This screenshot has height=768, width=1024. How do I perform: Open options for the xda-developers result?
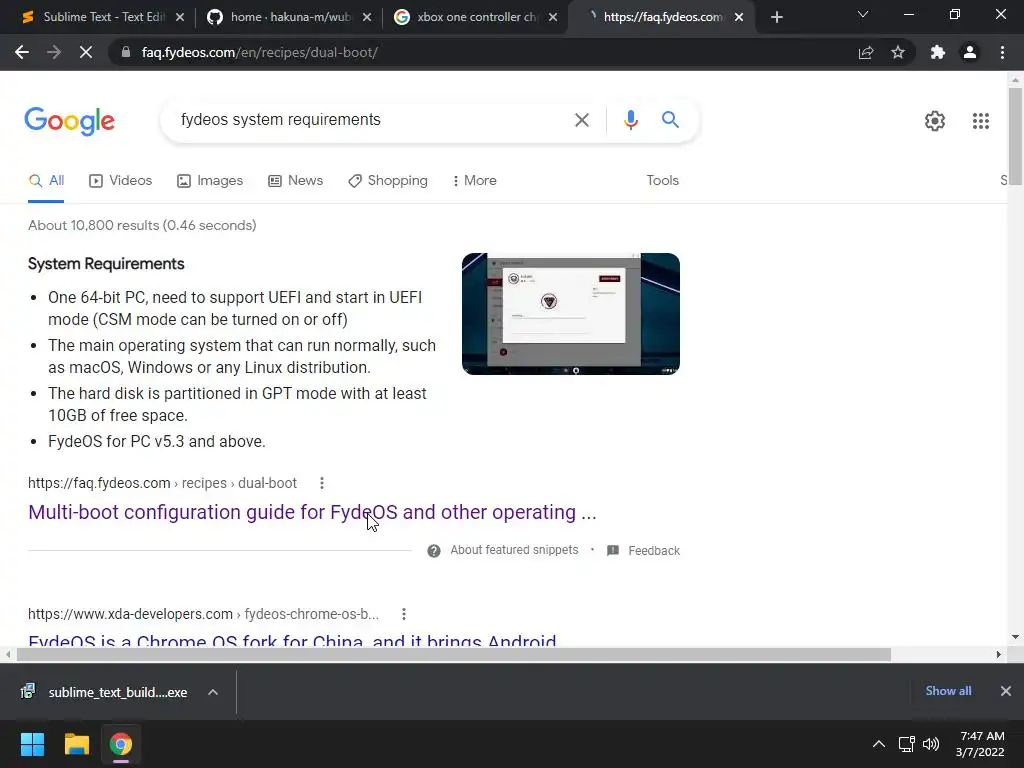pos(404,615)
